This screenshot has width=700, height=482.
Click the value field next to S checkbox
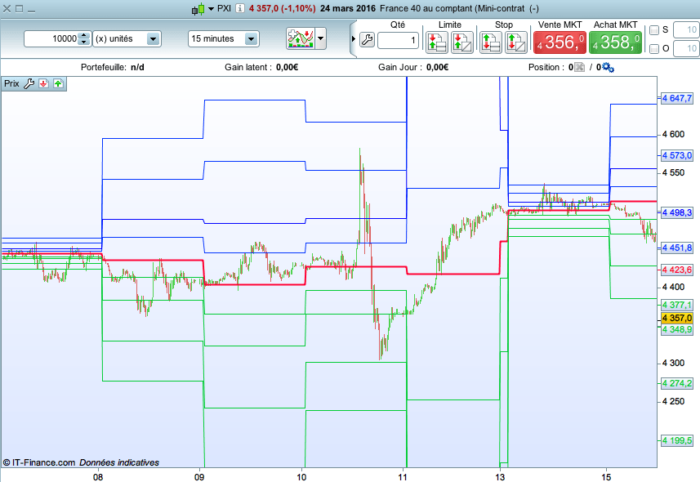pyautogui.click(x=686, y=30)
